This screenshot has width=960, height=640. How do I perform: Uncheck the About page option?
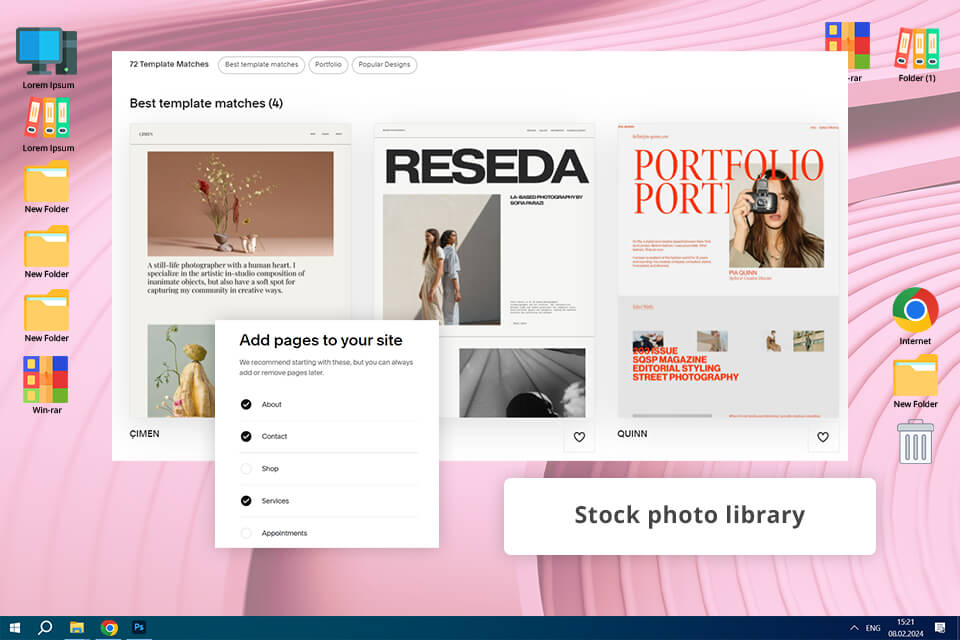tap(246, 404)
